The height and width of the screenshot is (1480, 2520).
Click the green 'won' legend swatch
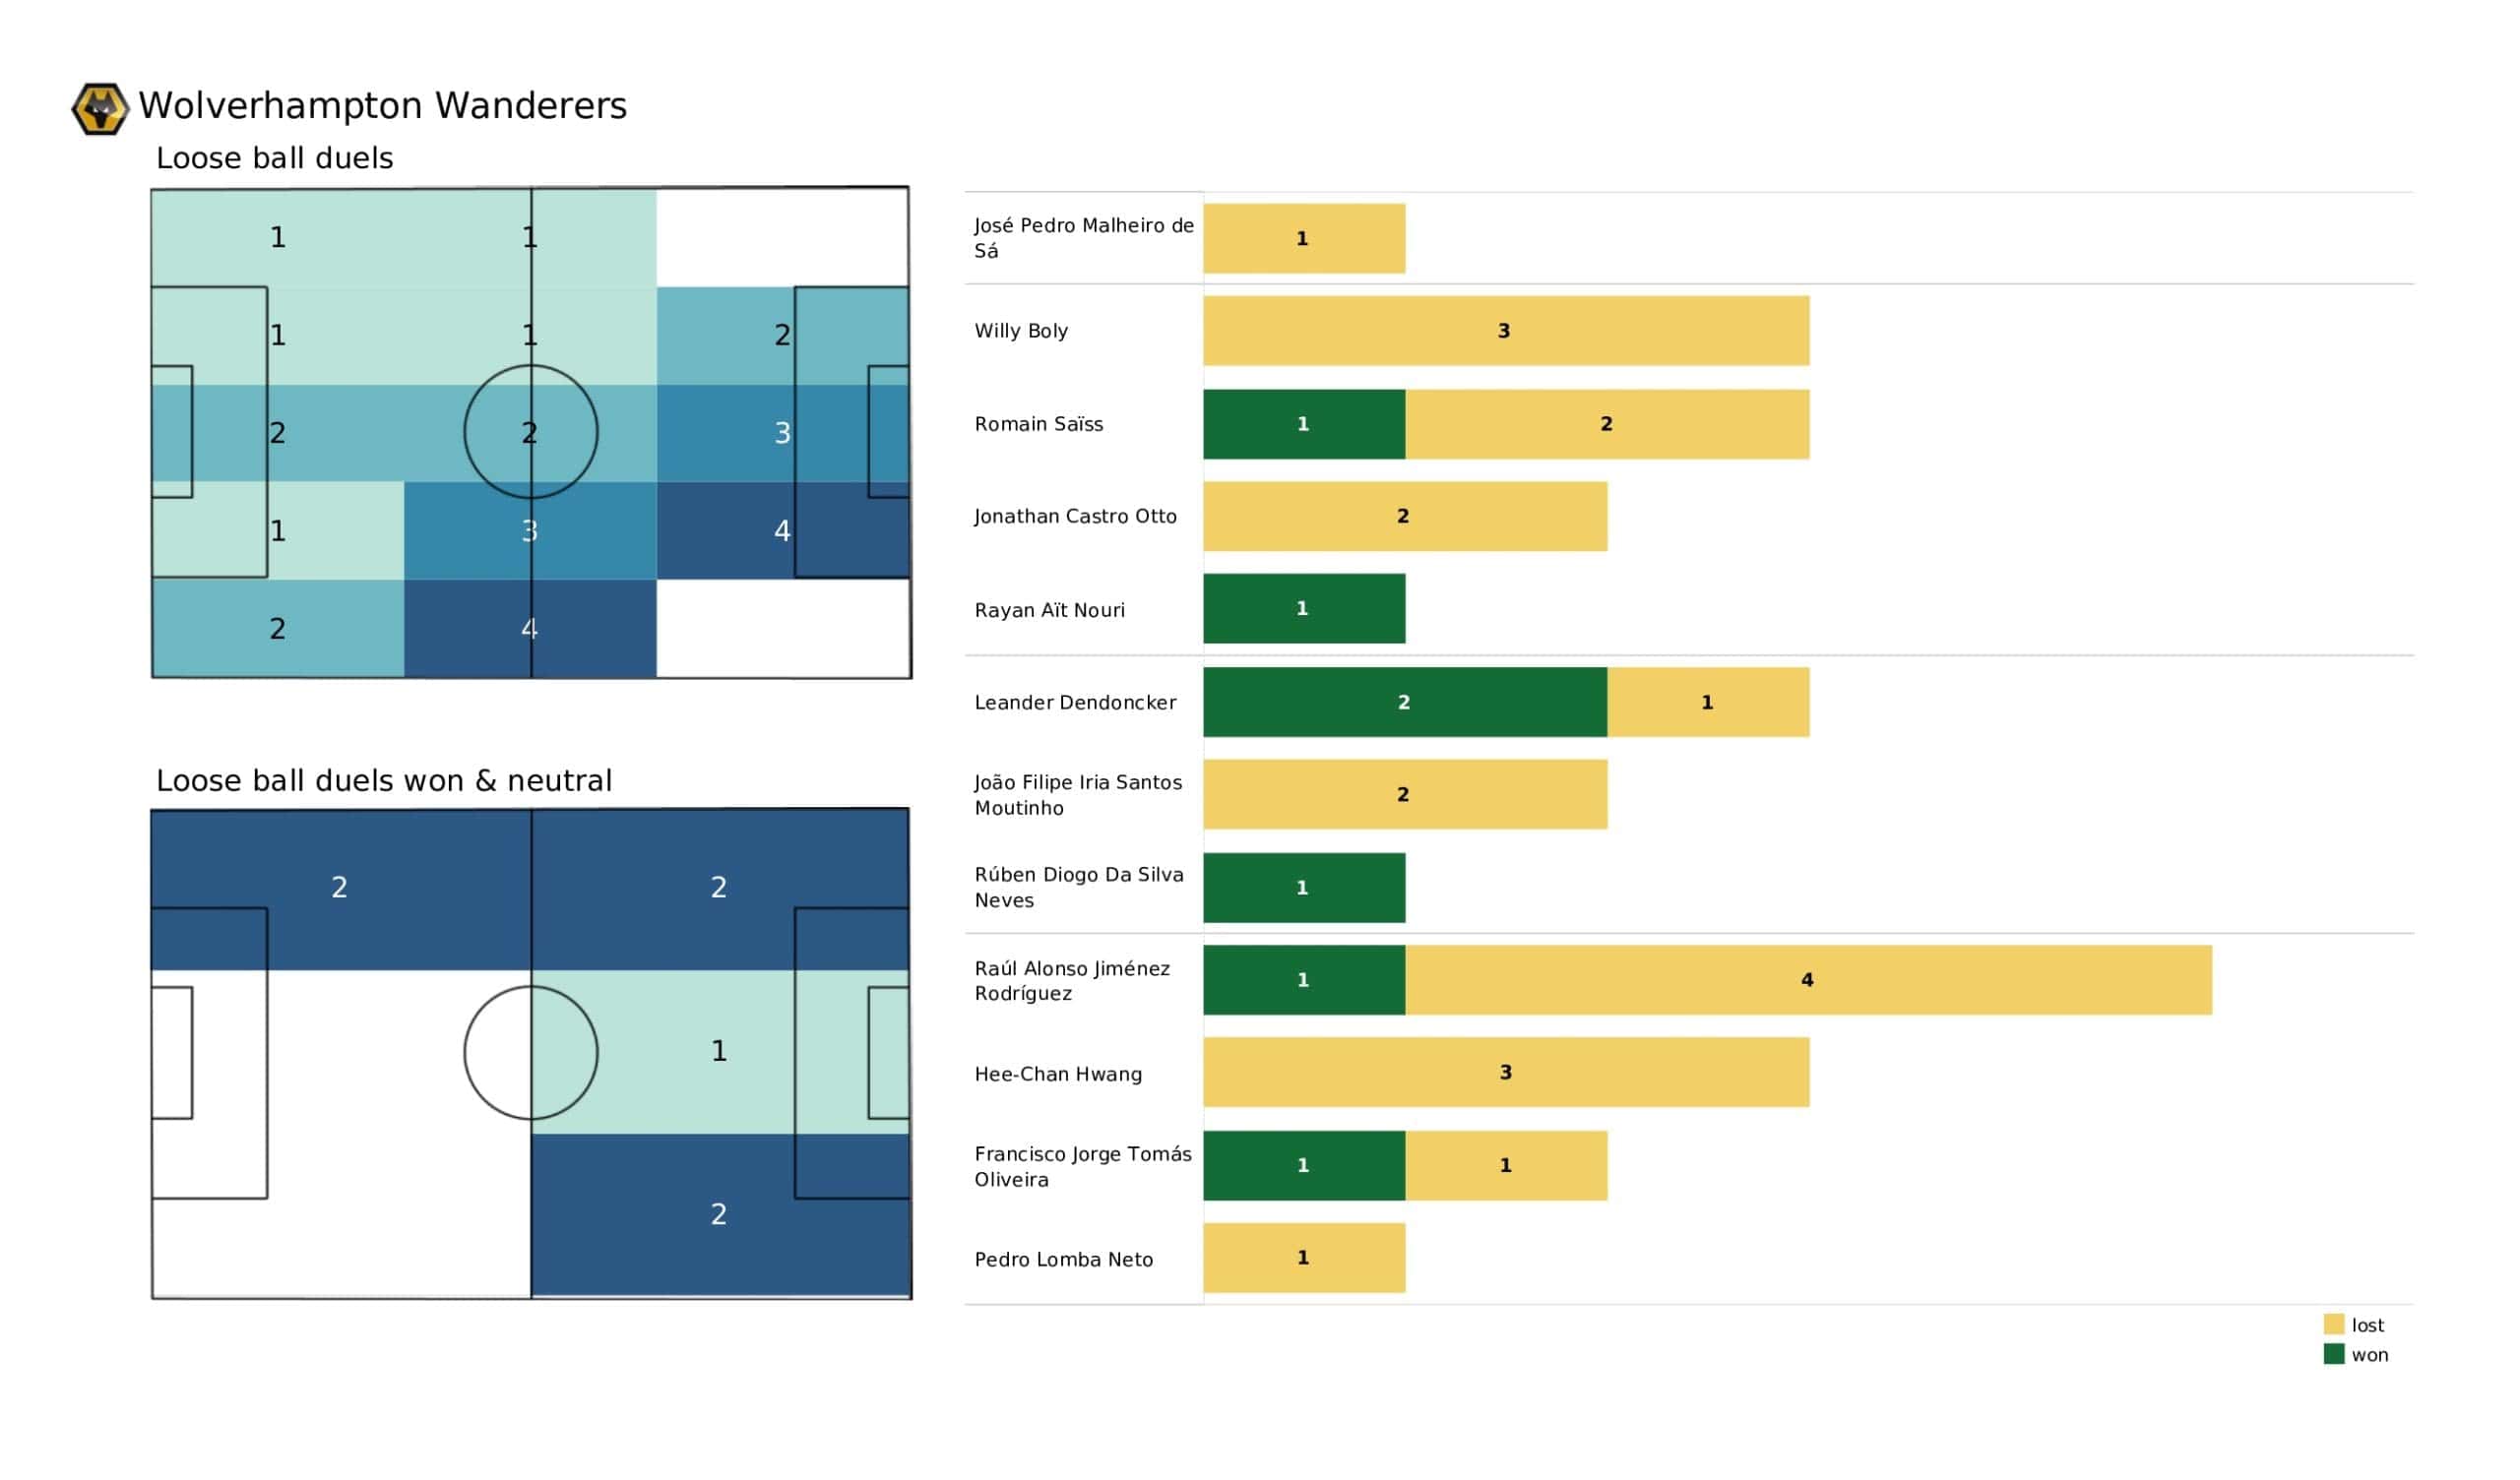[2333, 1354]
